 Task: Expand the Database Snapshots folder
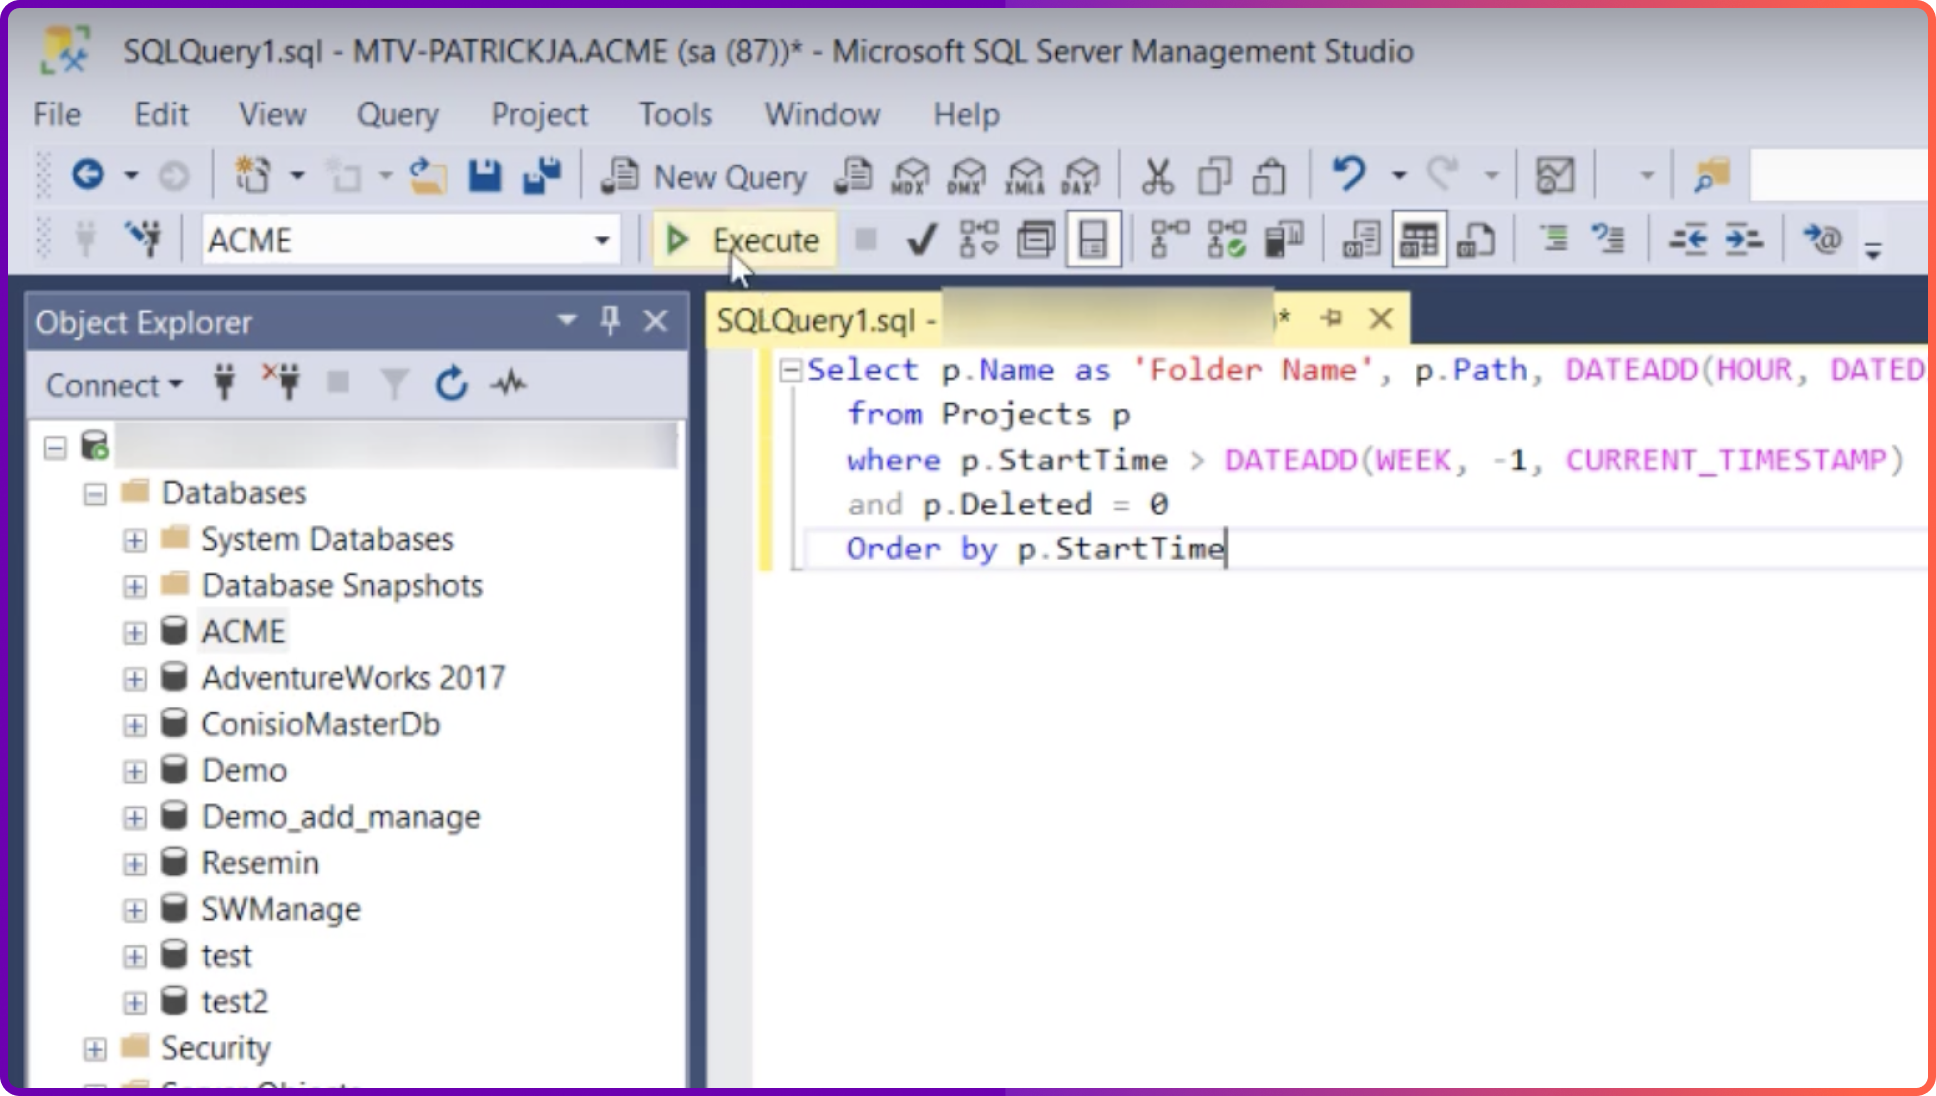134,587
